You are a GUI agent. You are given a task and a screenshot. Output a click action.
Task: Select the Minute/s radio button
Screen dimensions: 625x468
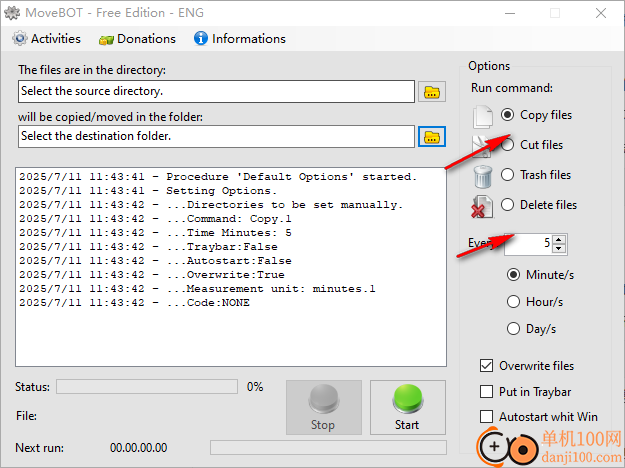[x=513, y=275]
